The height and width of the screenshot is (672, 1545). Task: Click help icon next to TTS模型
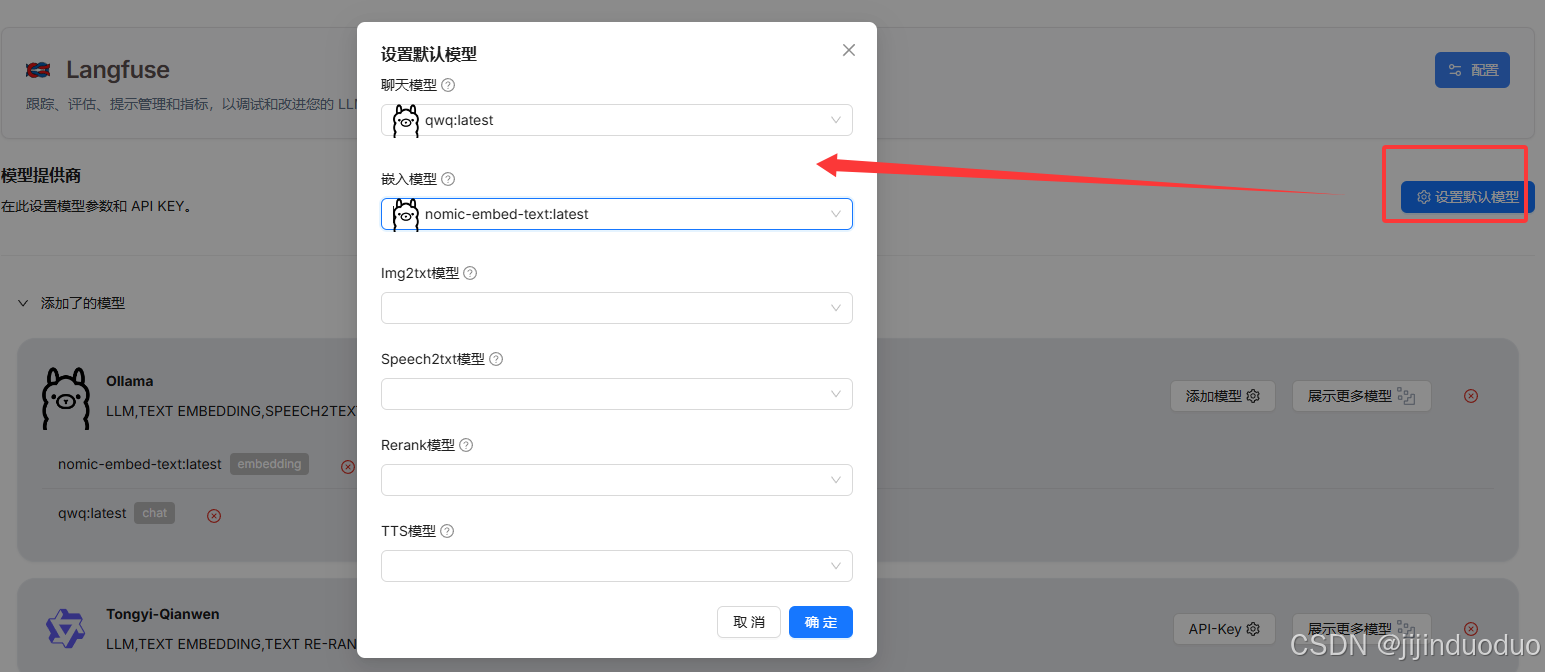click(447, 531)
